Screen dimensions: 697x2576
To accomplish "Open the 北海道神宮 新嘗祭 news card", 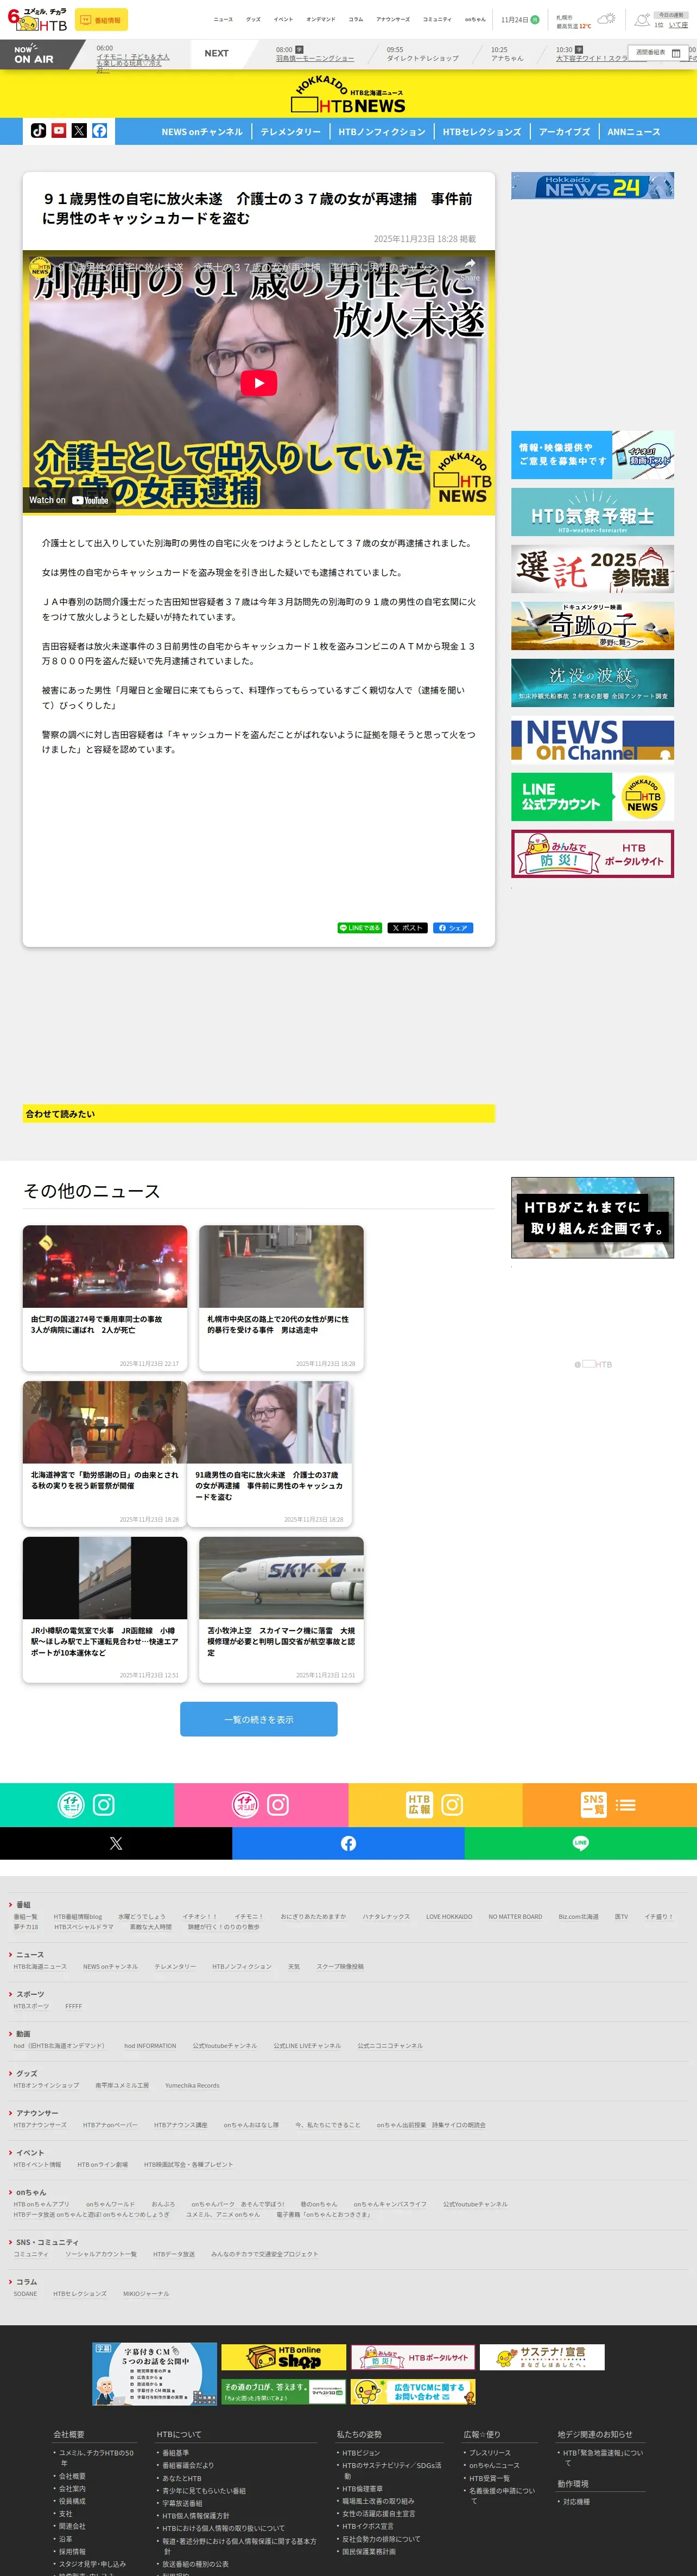I will point(105,1454).
